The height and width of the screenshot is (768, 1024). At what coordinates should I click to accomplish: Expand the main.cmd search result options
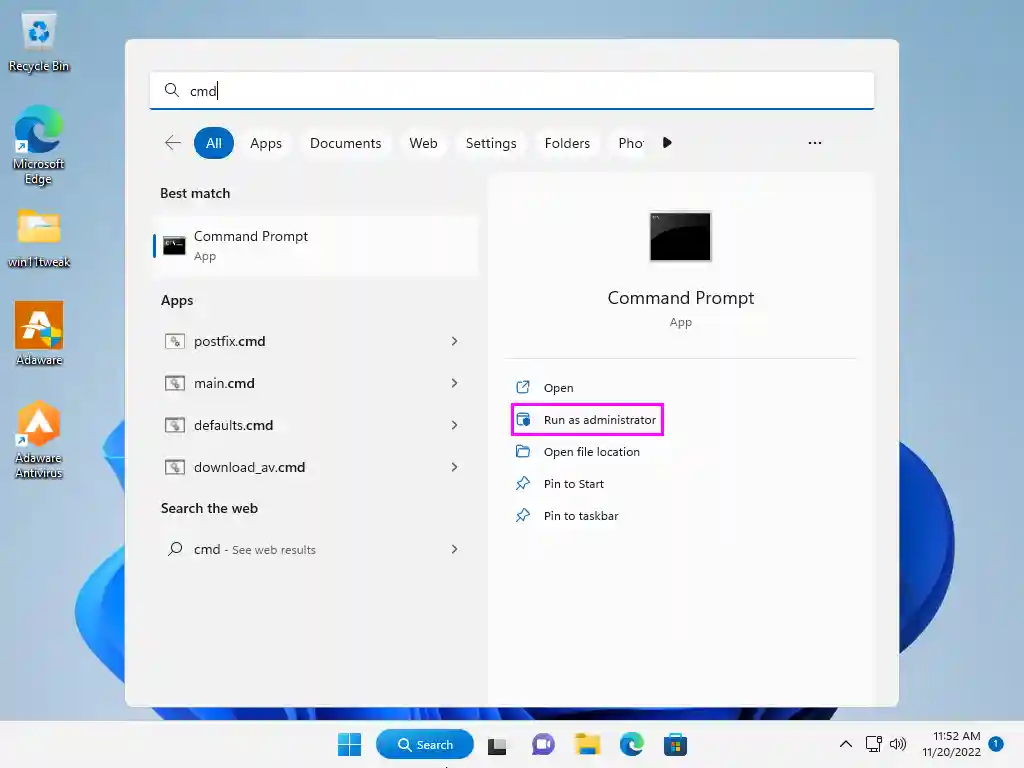[x=454, y=383]
